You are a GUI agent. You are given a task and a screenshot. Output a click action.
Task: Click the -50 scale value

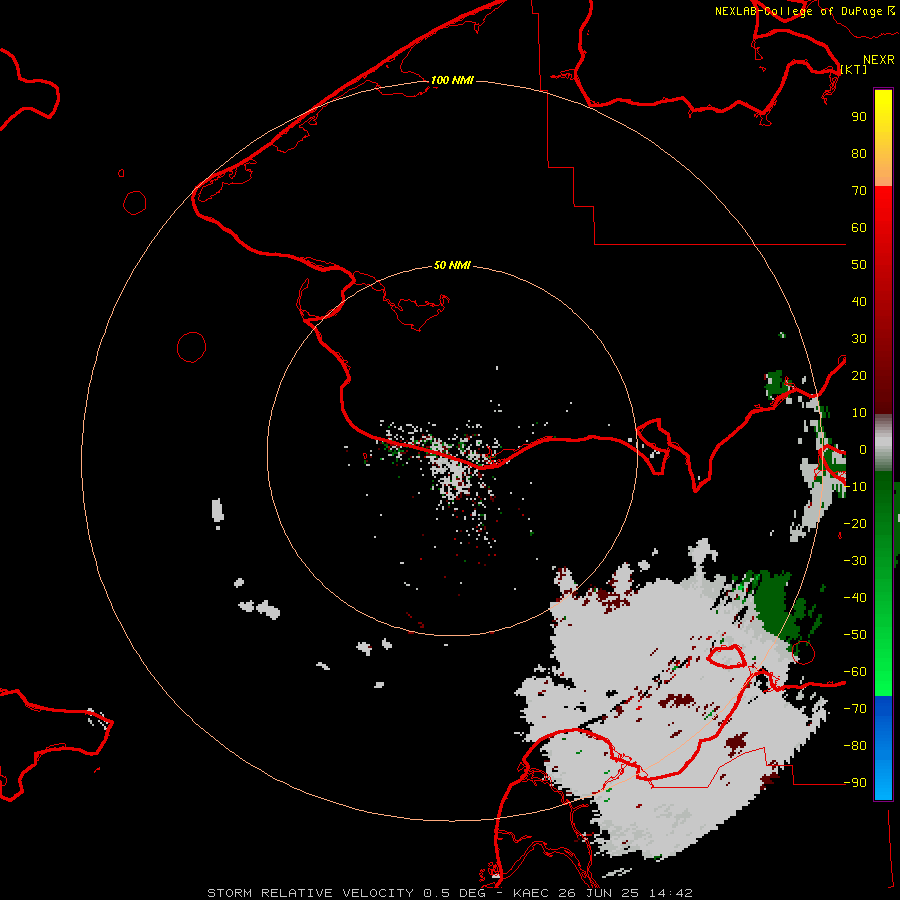coord(855,635)
